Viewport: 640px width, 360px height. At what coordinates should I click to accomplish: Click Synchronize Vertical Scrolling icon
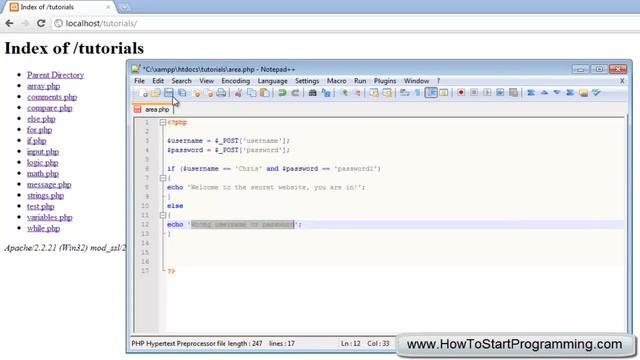click(x=373, y=93)
